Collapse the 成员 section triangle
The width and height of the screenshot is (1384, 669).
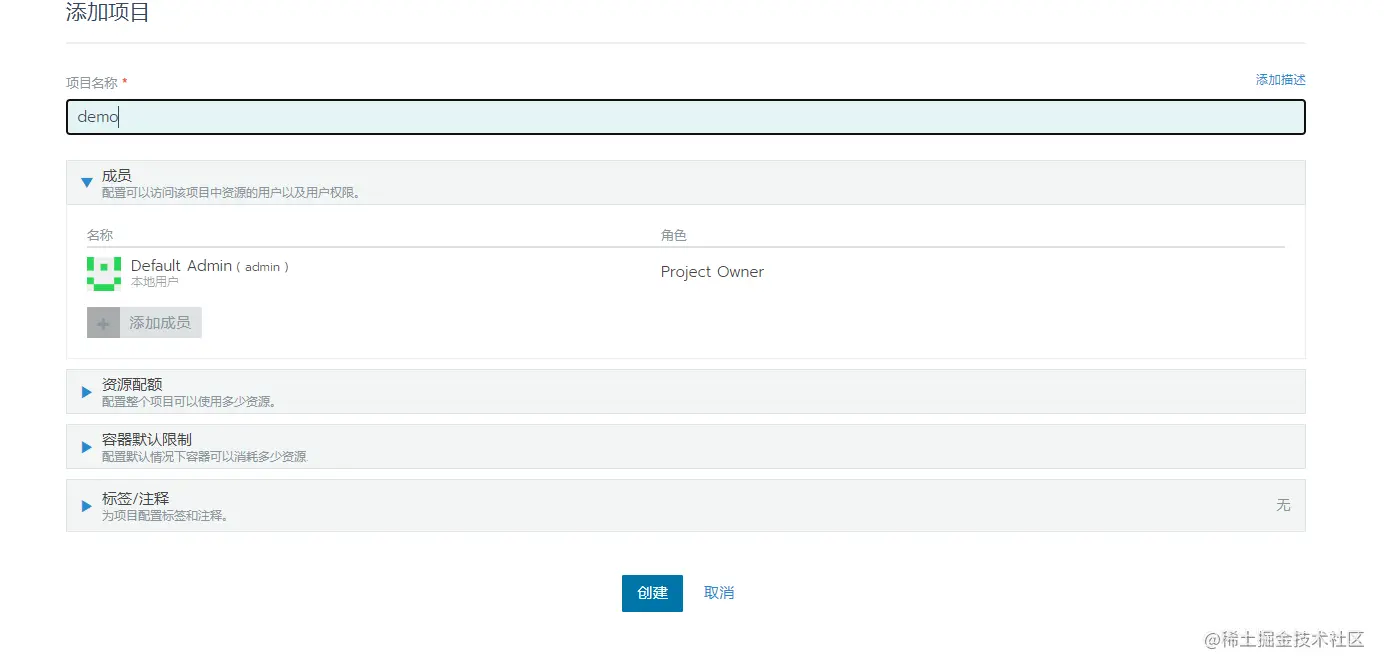point(87,183)
